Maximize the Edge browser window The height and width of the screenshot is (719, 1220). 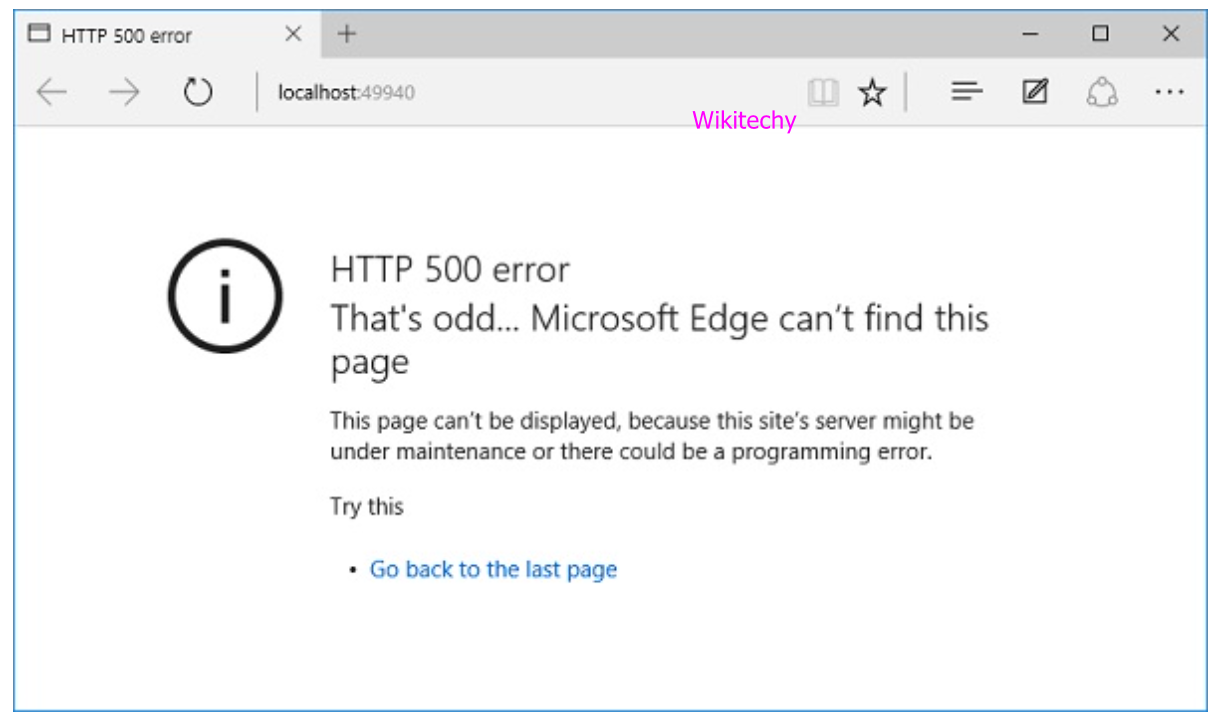pos(1100,34)
